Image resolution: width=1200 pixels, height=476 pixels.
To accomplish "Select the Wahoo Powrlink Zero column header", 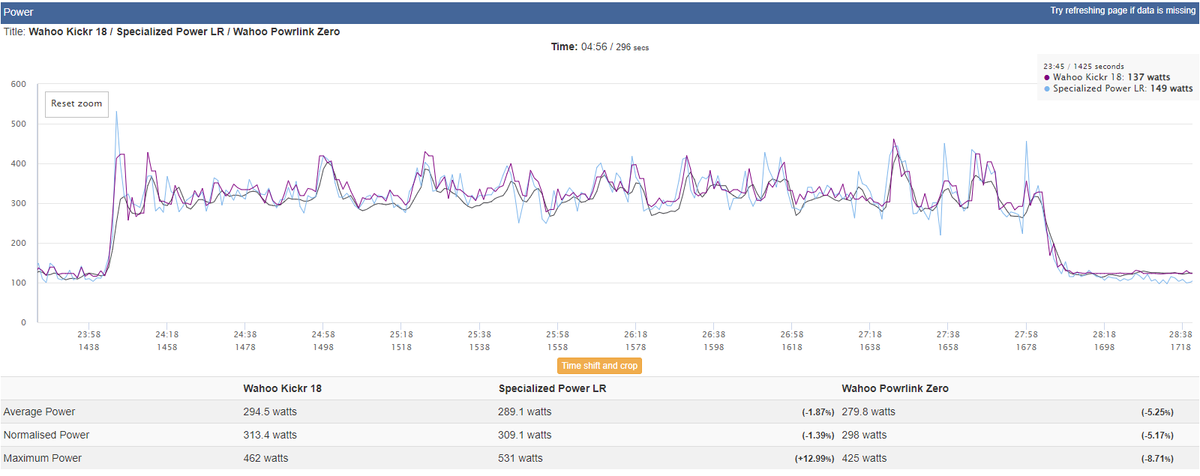I will [896, 388].
